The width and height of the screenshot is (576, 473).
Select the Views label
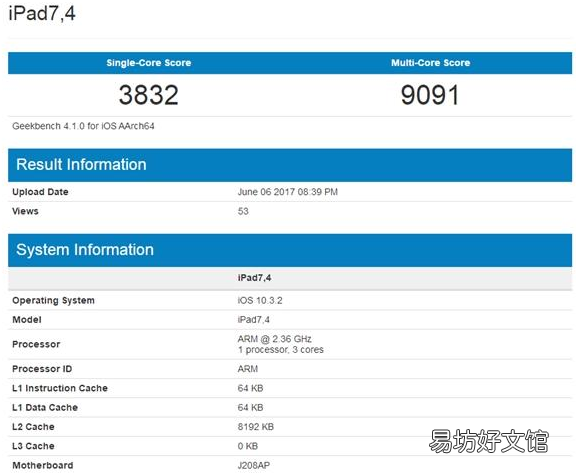pyautogui.click(x=25, y=211)
